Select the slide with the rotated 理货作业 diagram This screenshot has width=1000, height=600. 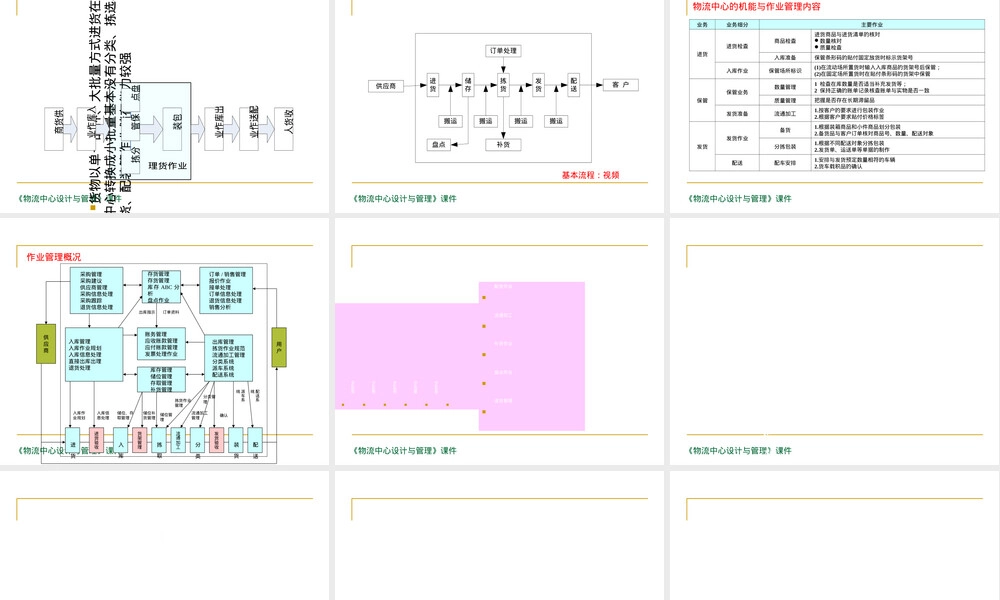click(165, 106)
